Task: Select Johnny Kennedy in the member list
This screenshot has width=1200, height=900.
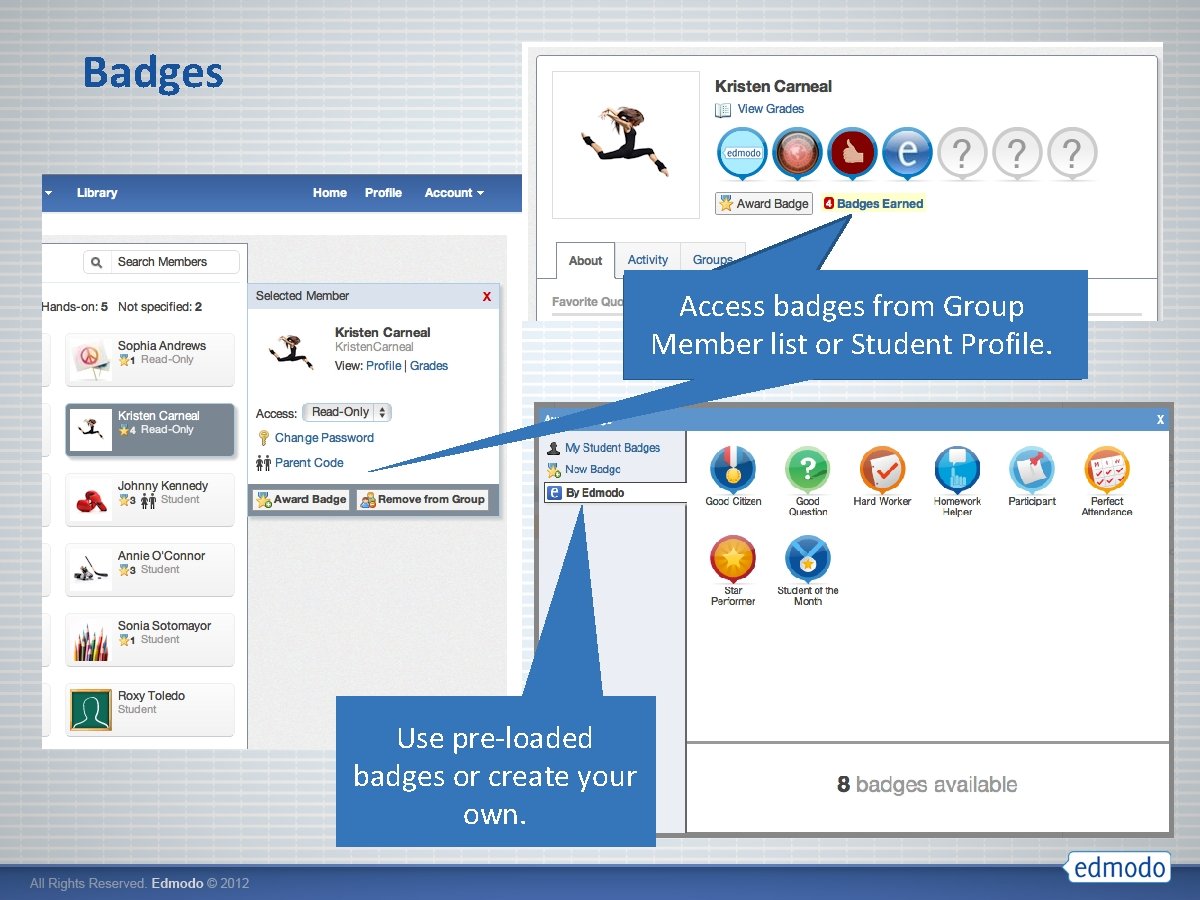Action: pyautogui.click(x=150, y=500)
